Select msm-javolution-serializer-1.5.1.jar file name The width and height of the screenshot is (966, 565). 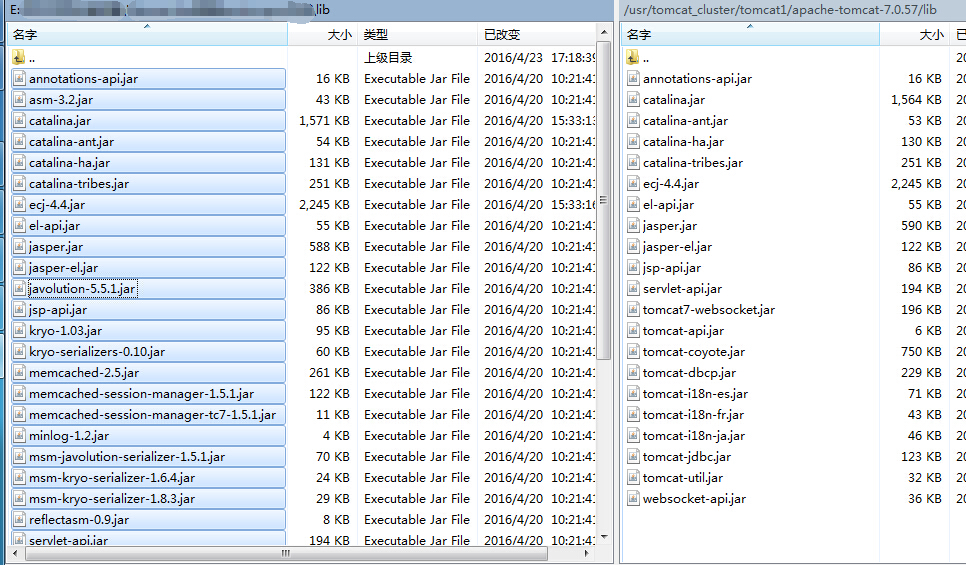(127, 457)
